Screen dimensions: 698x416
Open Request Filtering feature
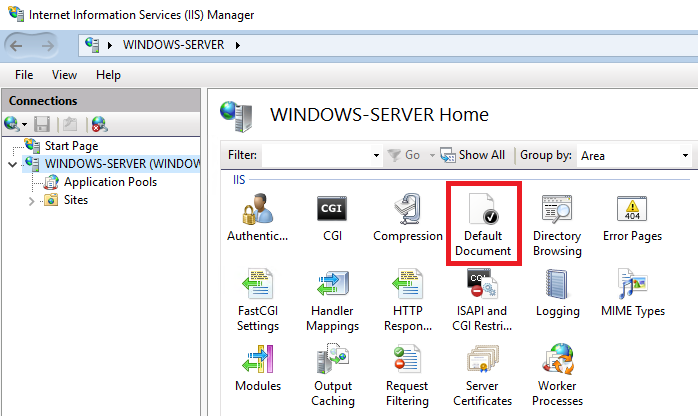click(x=407, y=375)
